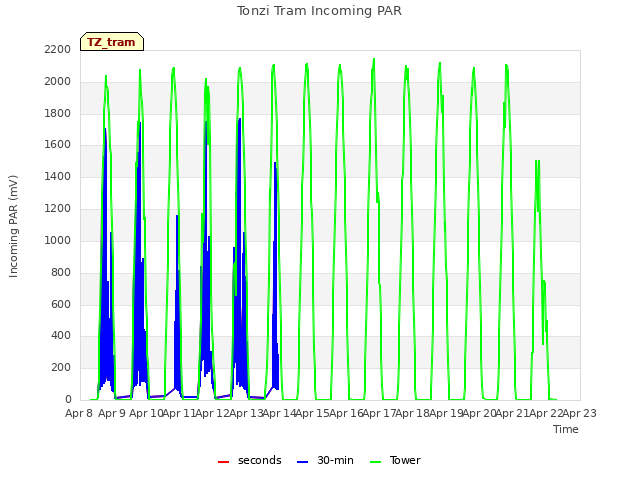Click the blue 30-min legend color marker
The height and width of the screenshot is (480, 640).
click(x=302, y=462)
